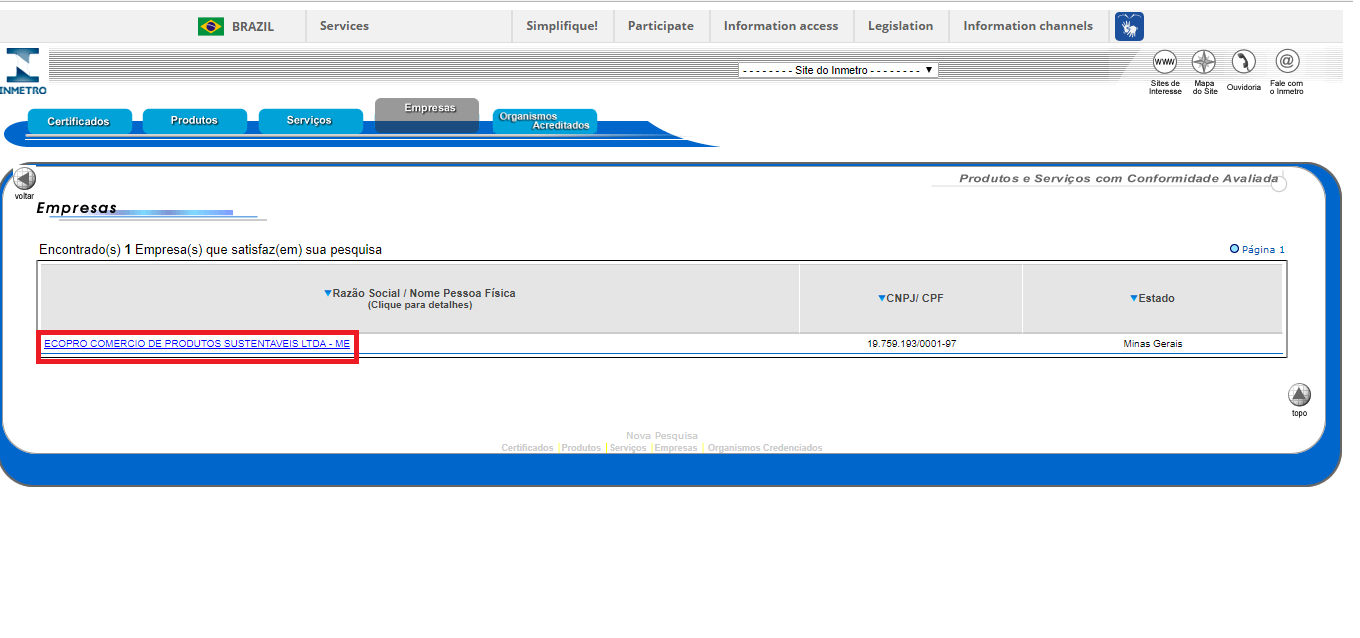Image resolution: width=1360 pixels, height=638 pixels.
Task: Click the Inmetro logo
Action: click(23, 70)
